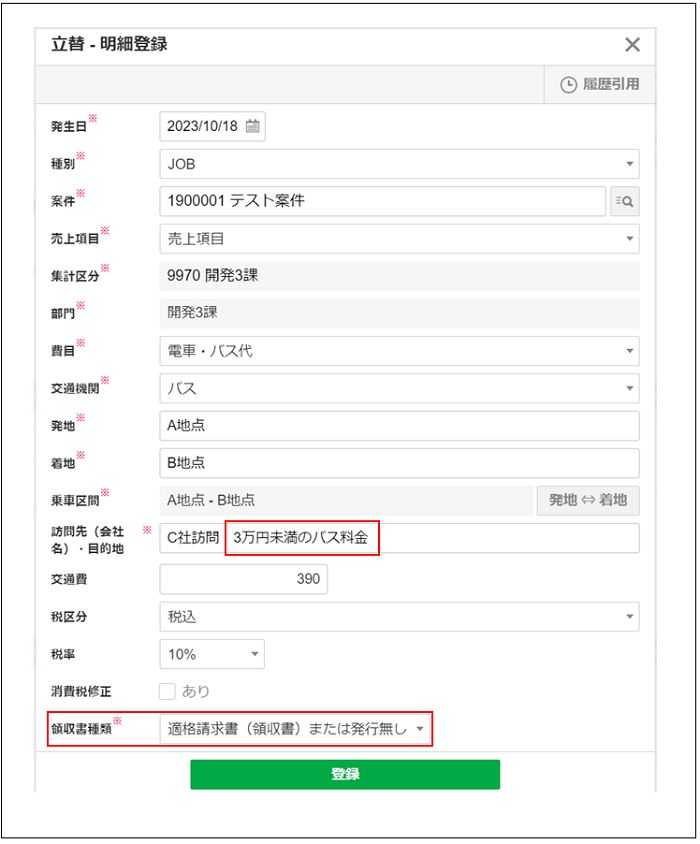700x844 pixels.
Task: Click the 着地 B地点 input field
Action: [x=399, y=463]
